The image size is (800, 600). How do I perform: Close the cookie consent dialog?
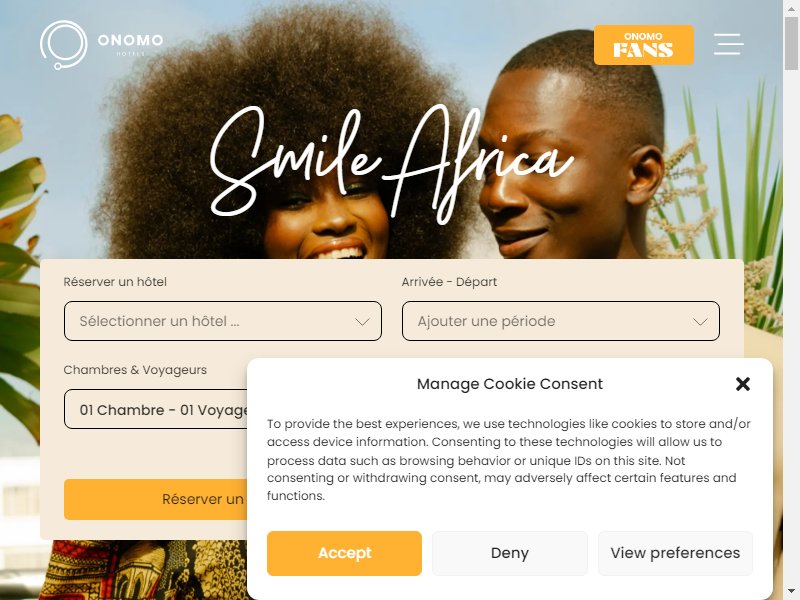tap(743, 384)
